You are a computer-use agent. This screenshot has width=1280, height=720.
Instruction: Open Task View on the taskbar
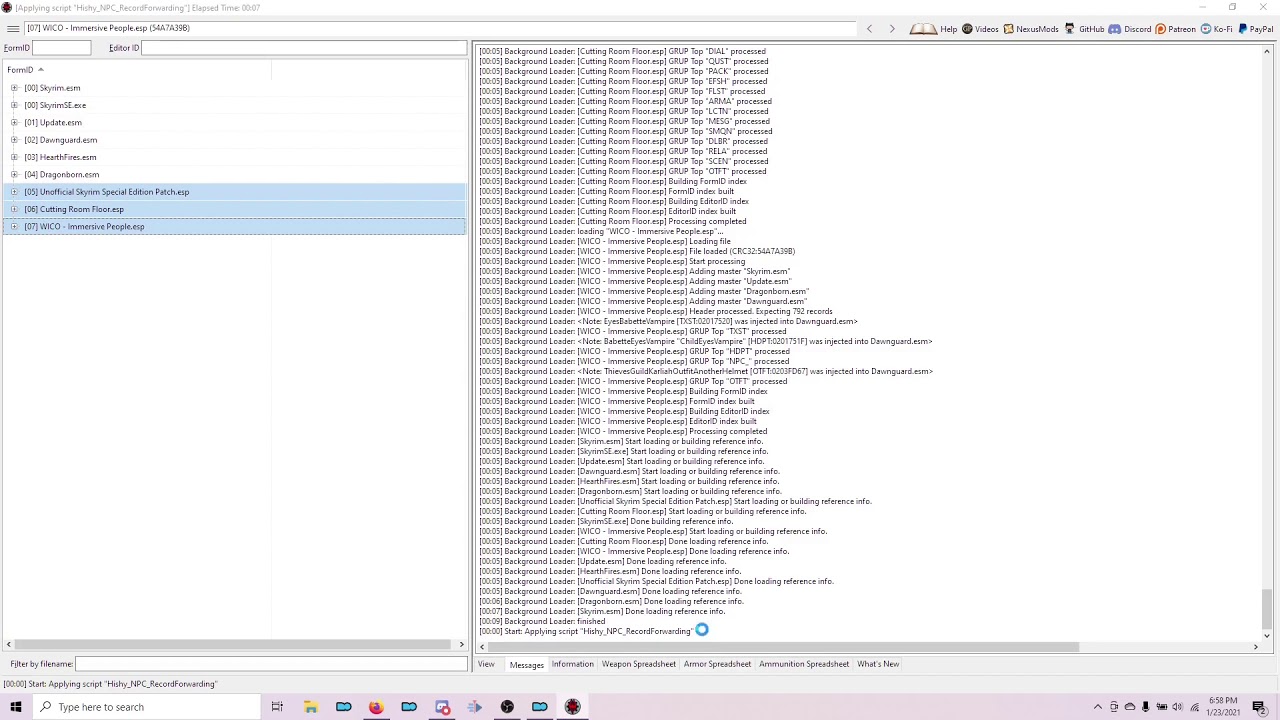277,707
